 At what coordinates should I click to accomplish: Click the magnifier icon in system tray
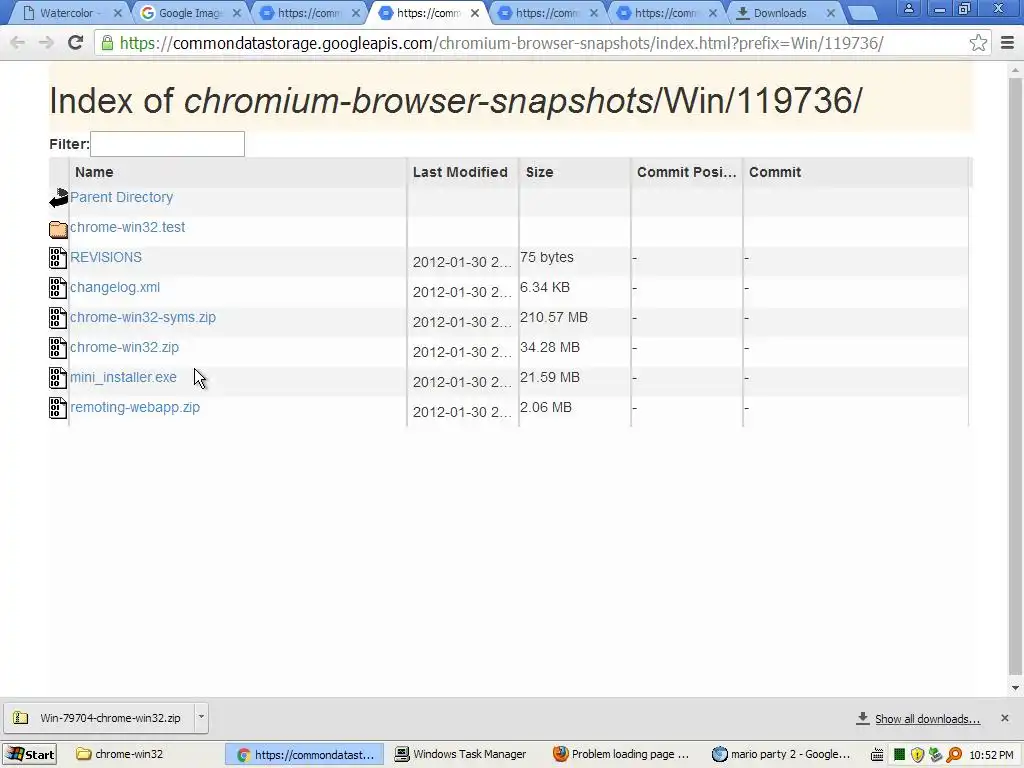[x=954, y=755]
